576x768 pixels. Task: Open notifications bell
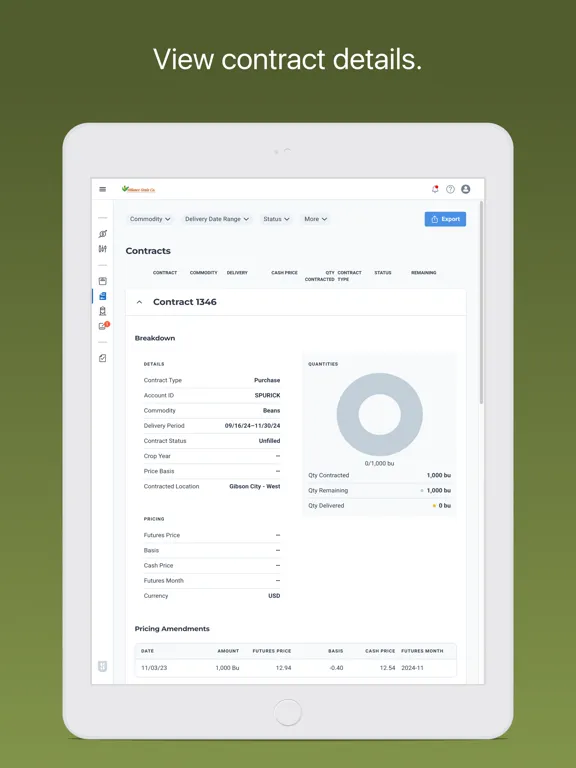435,189
